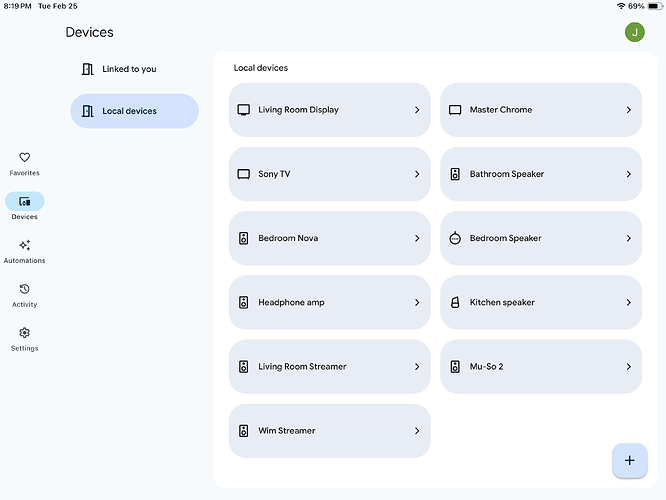Viewport: 666px width, 500px height.
Task: Open Master Chrome device name
Action: (501, 110)
